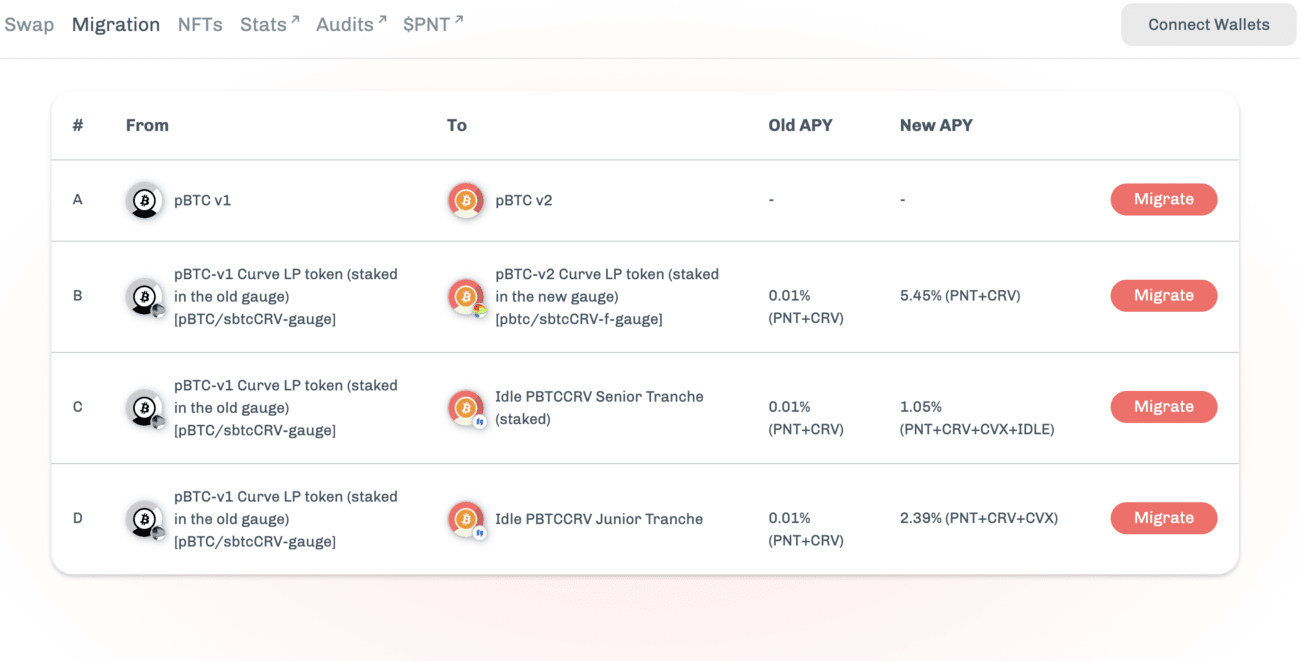
Task: Click the pBTC-v1 Curve LP icon in row D
Action: click(x=145, y=519)
